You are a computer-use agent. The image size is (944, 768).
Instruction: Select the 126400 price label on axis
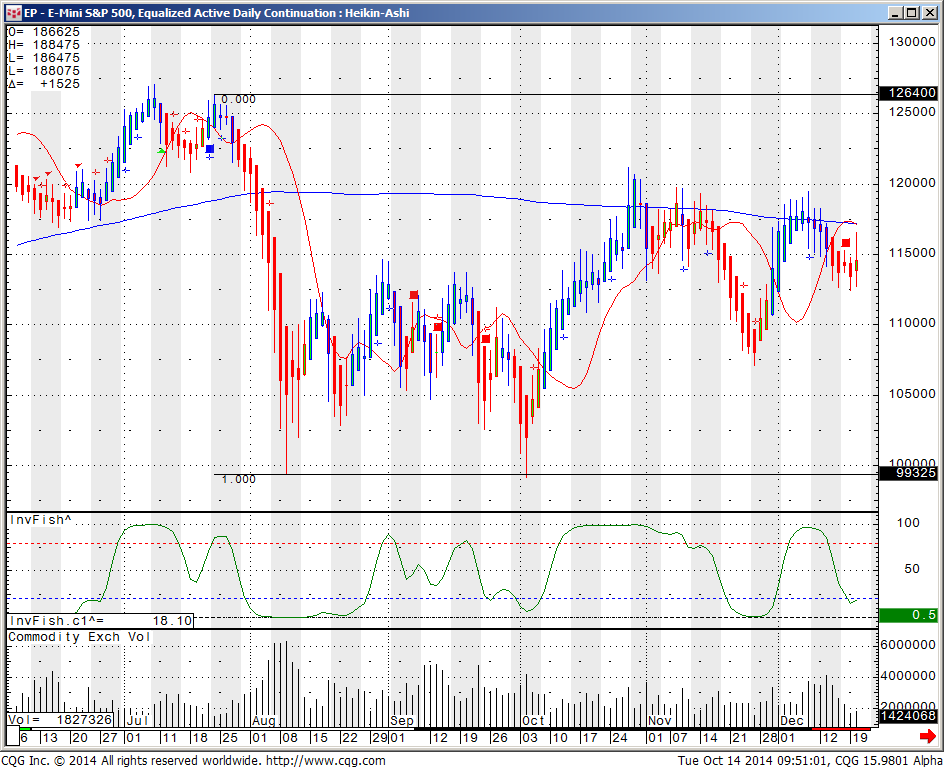pos(907,93)
